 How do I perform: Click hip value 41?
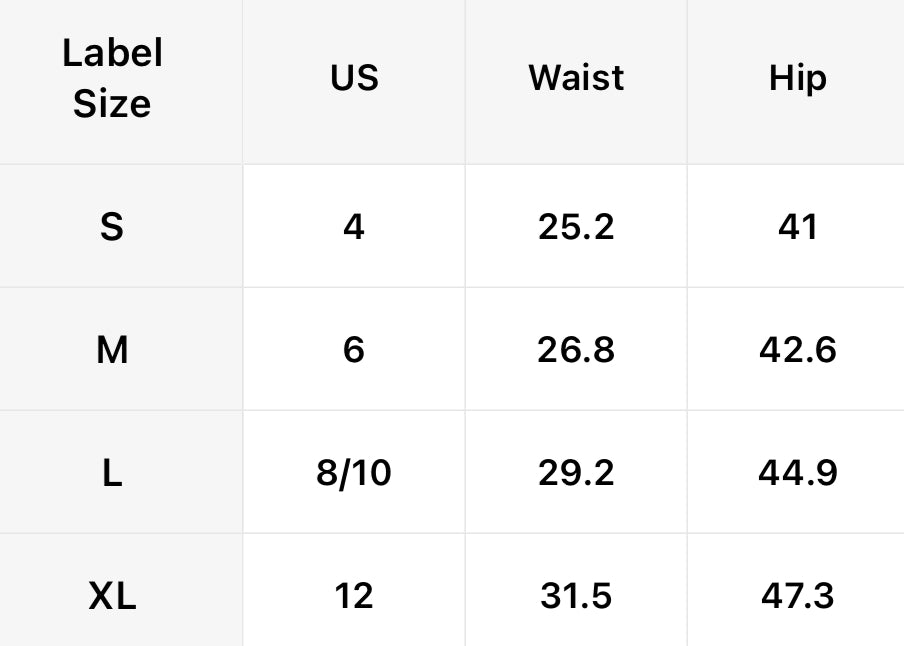point(797,227)
